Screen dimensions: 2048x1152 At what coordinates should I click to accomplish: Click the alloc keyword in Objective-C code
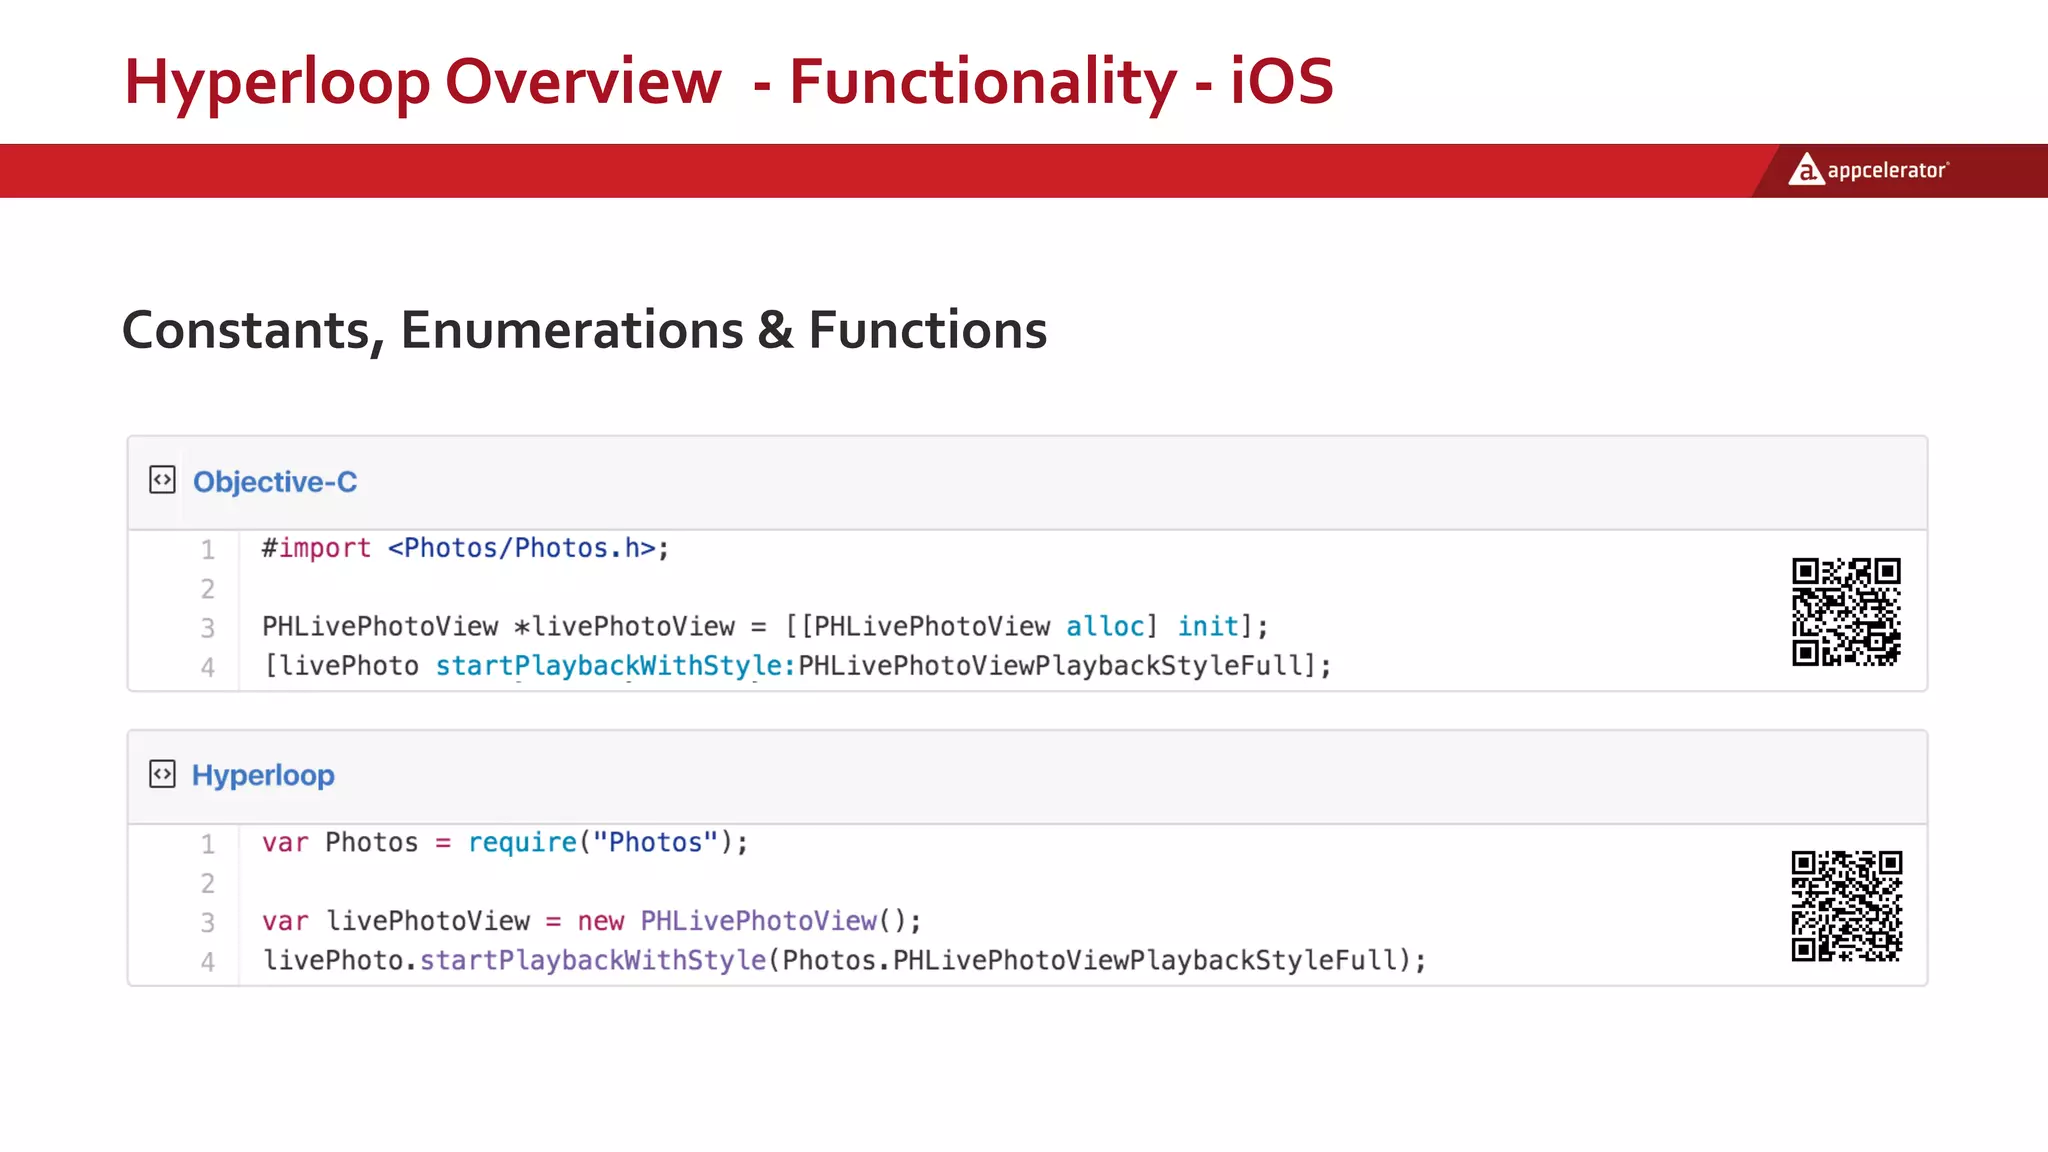[1104, 627]
